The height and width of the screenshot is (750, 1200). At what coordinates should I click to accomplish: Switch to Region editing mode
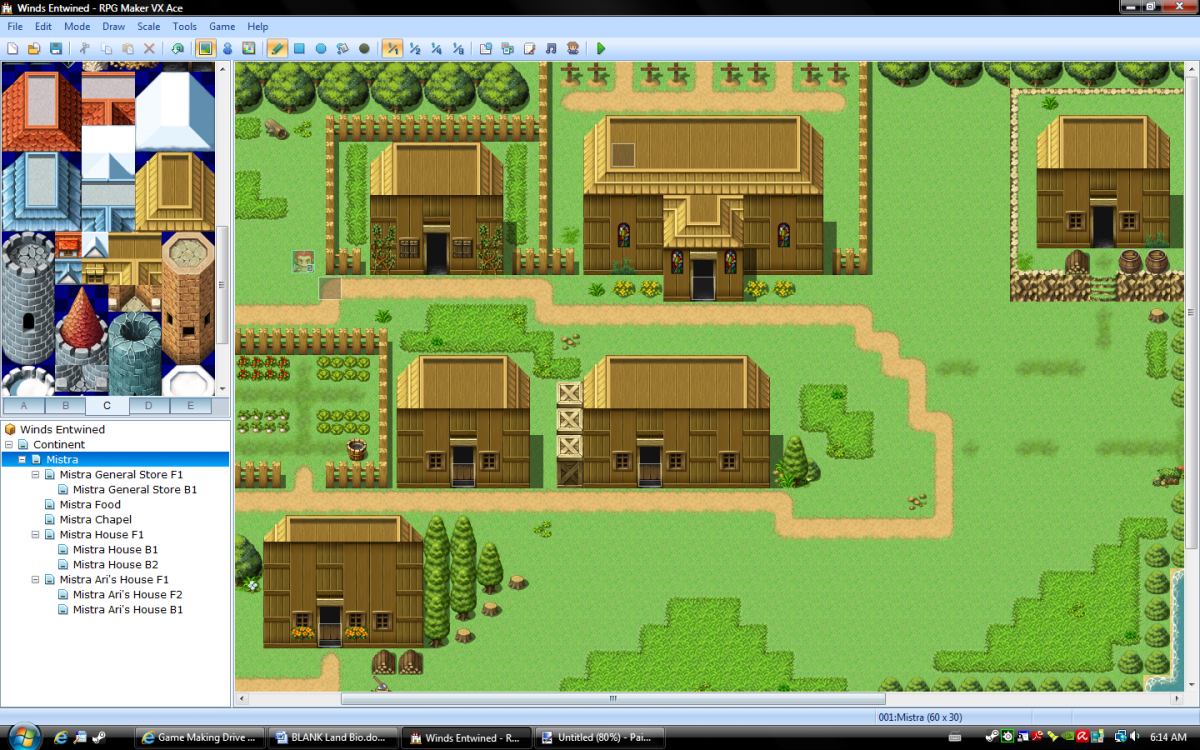click(248, 48)
